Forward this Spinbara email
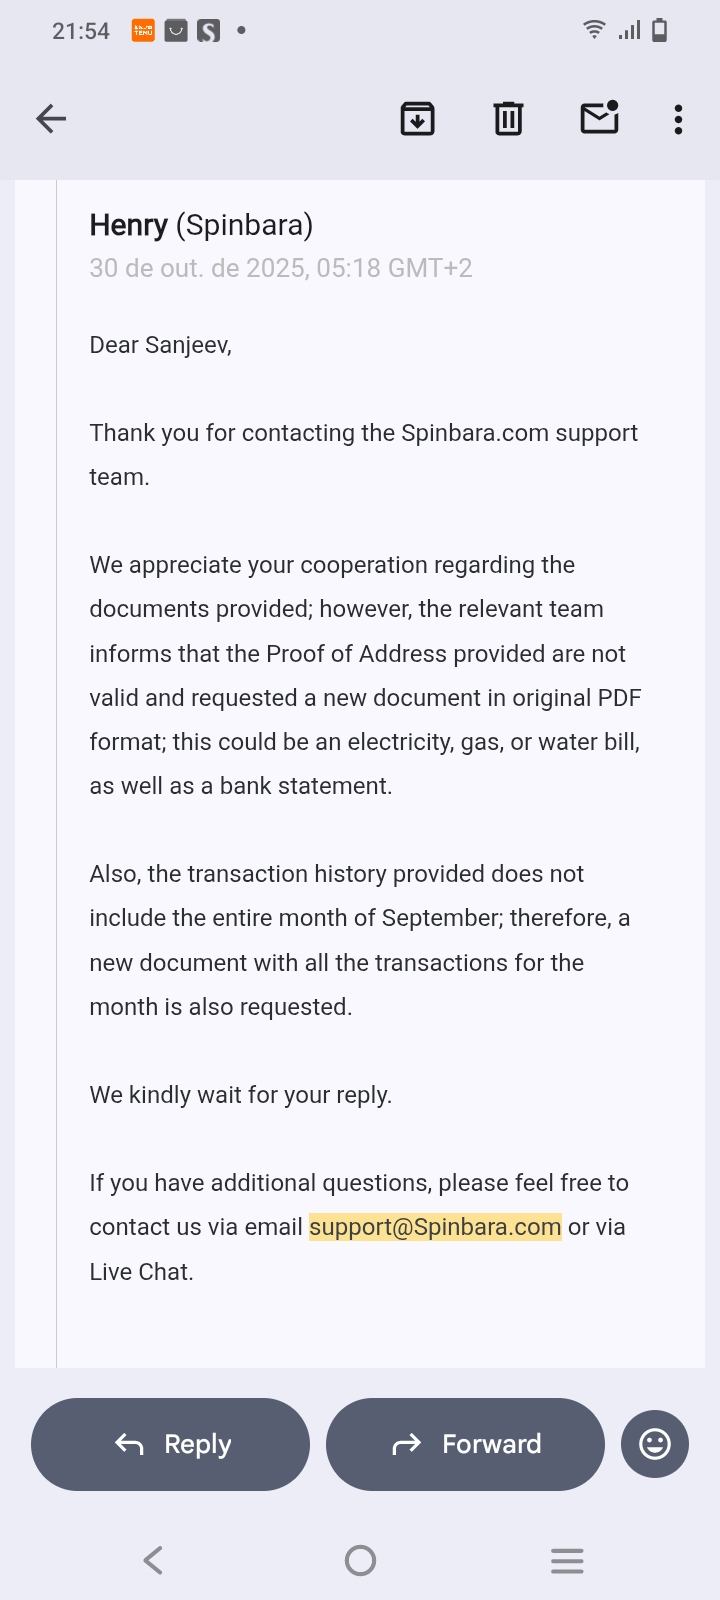 click(466, 1444)
